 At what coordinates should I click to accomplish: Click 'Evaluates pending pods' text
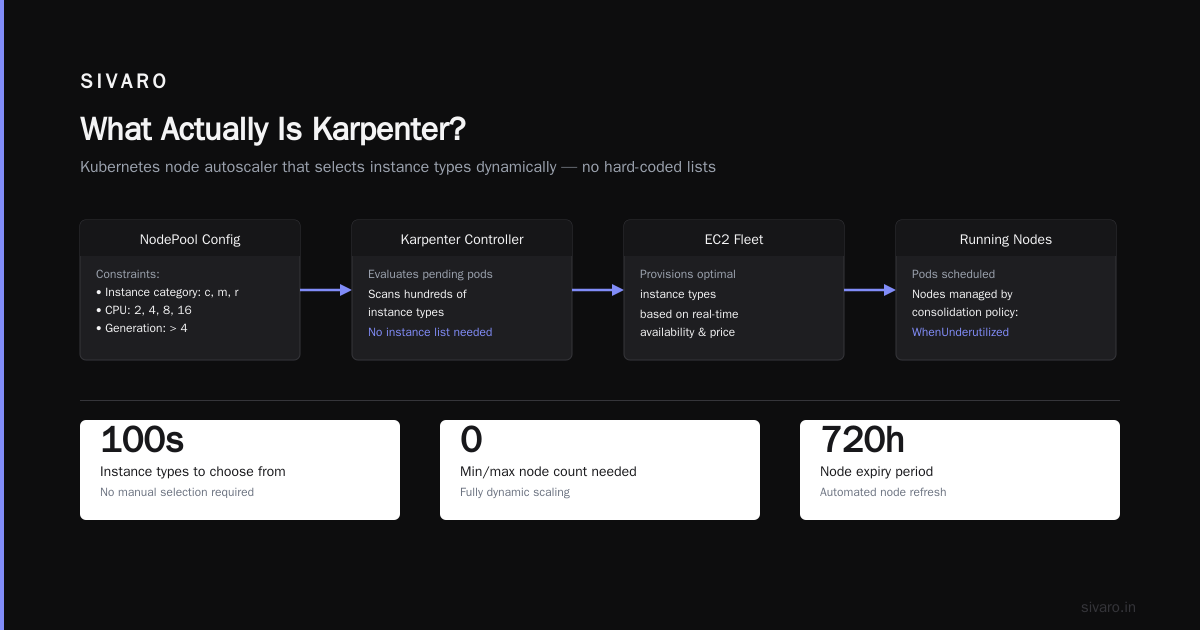pyautogui.click(x=430, y=274)
